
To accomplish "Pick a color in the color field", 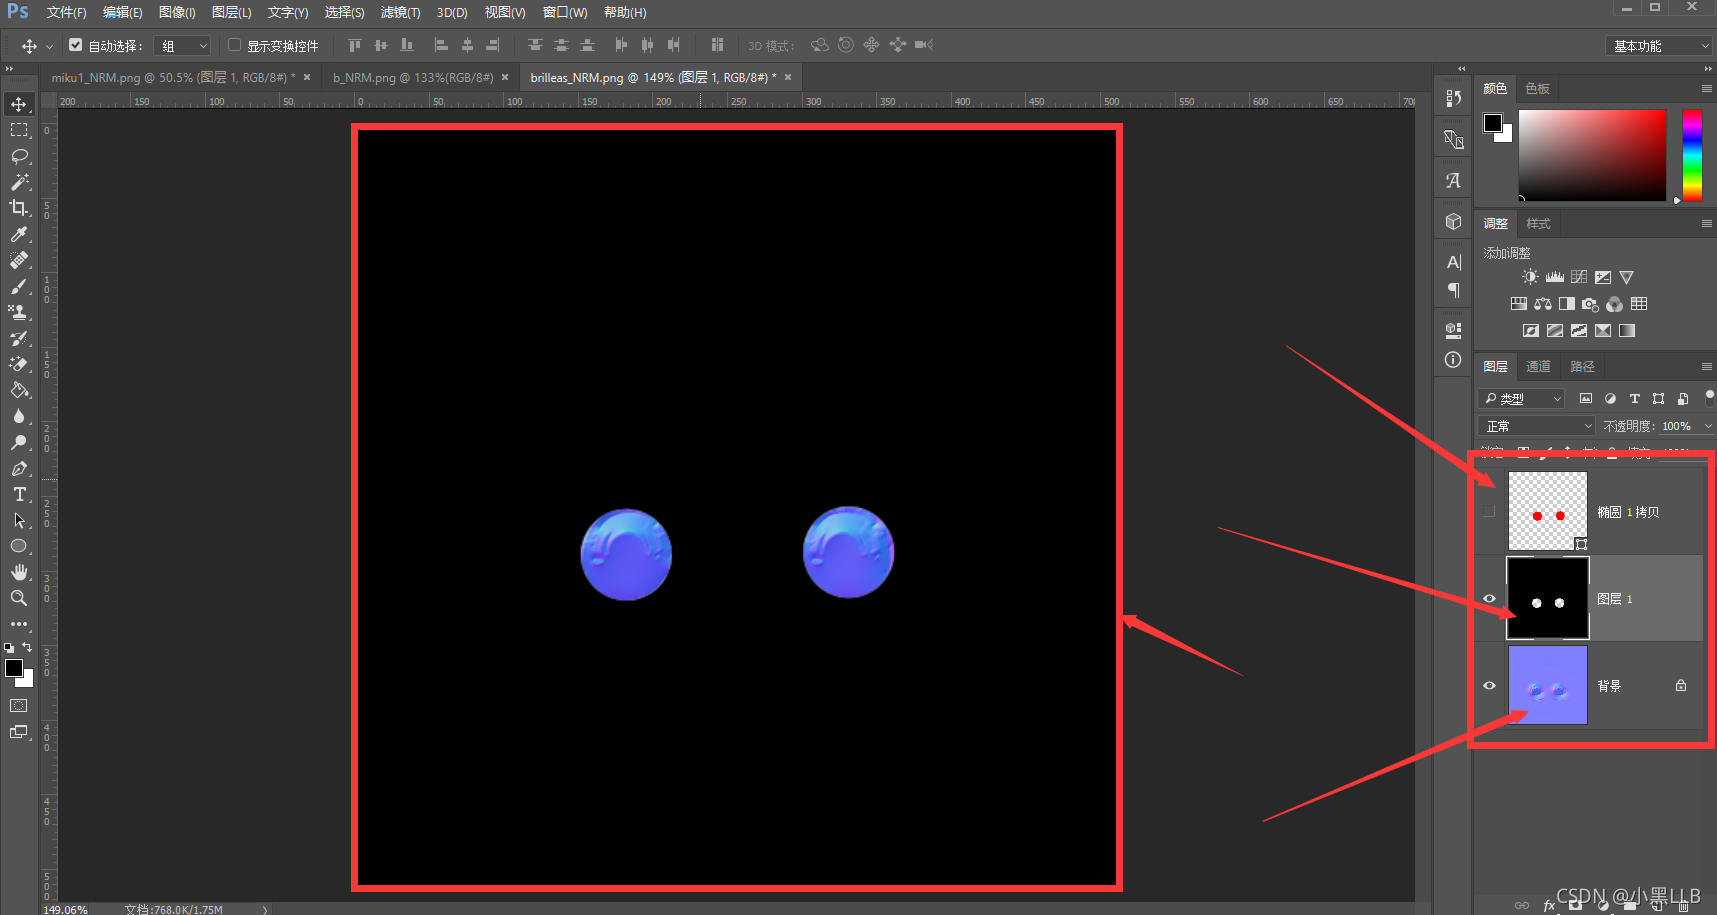I will click(1592, 155).
